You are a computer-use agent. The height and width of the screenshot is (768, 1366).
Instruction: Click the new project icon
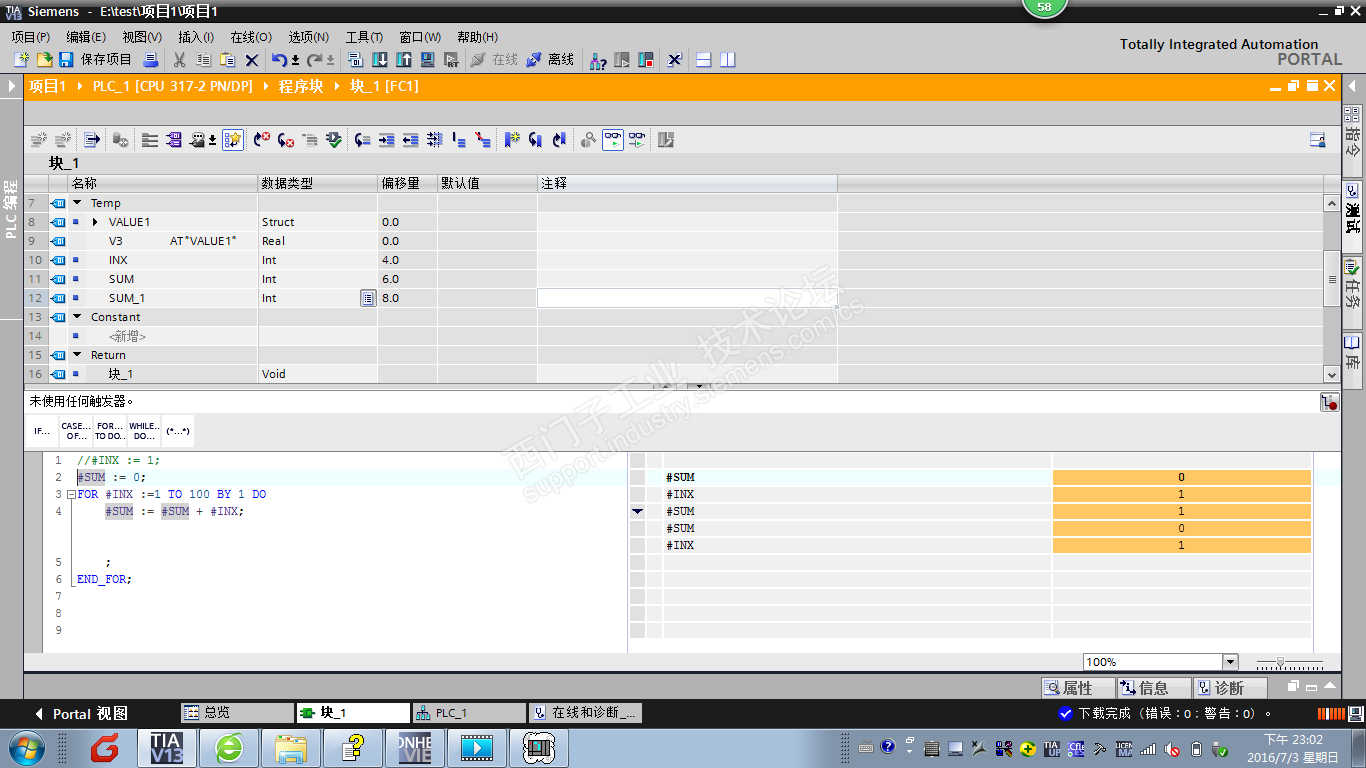(x=21, y=60)
